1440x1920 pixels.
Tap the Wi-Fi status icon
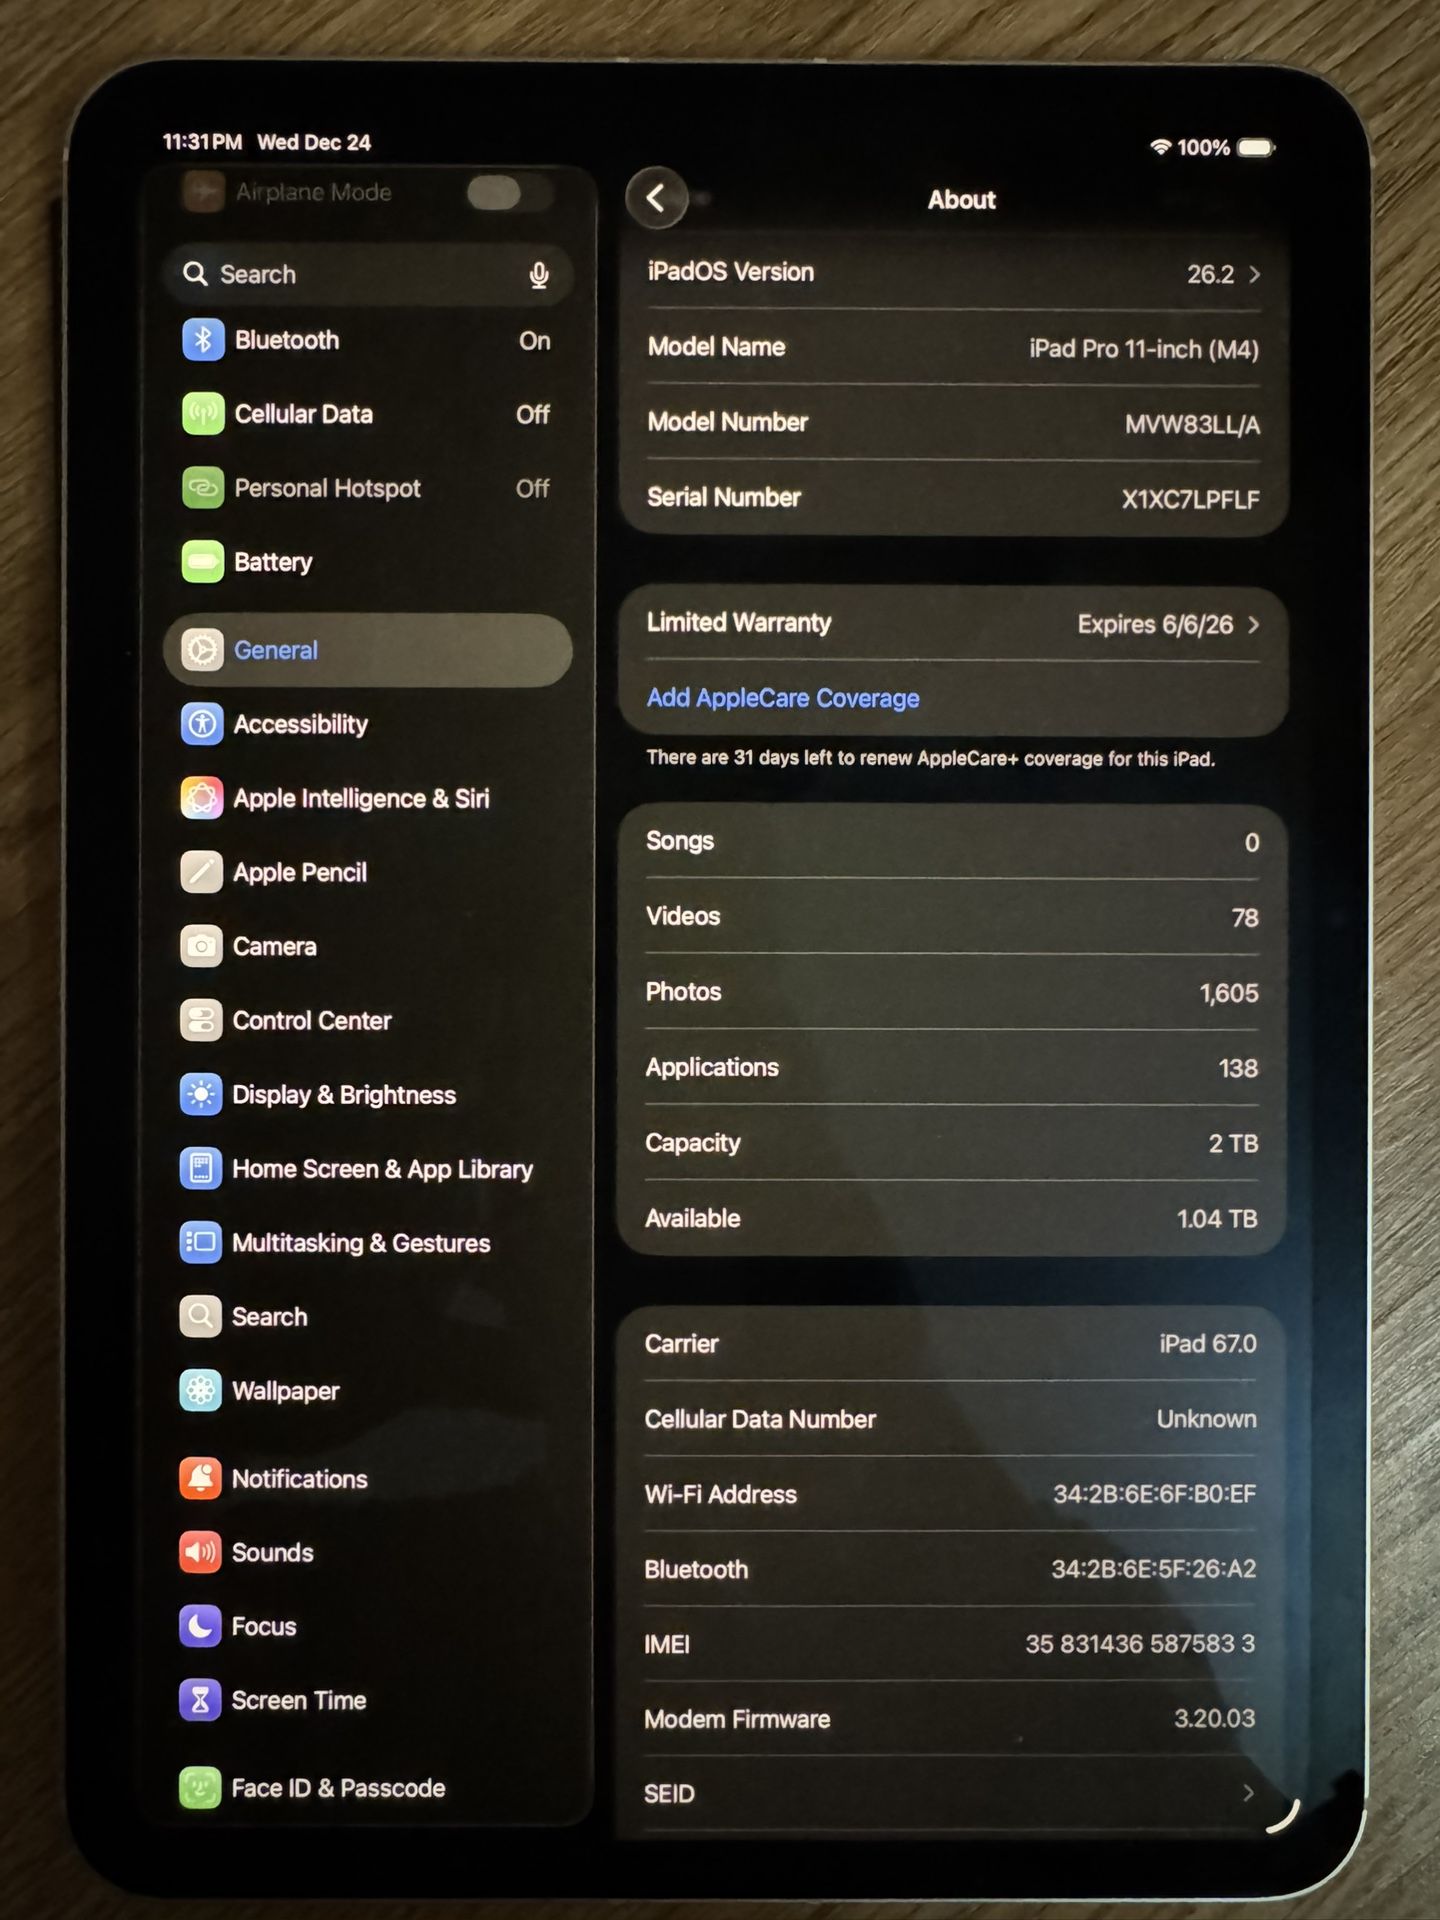click(1160, 147)
